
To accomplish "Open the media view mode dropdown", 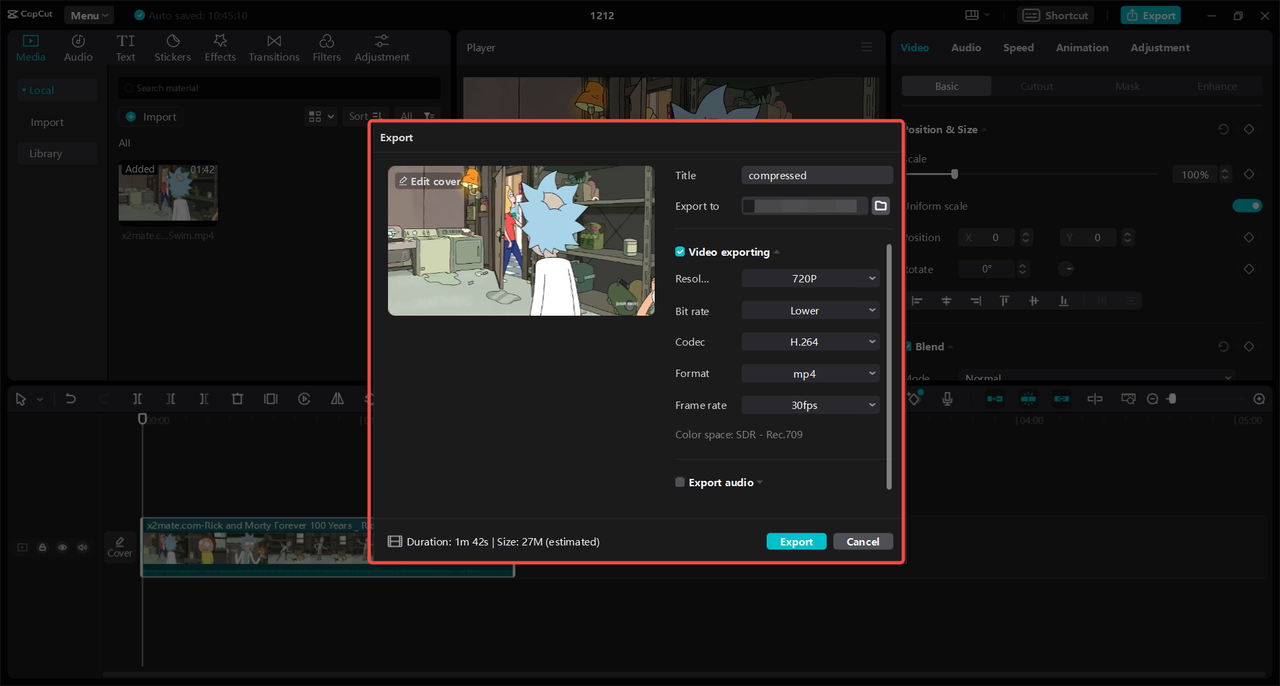I will pyautogui.click(x=321, y=117).
